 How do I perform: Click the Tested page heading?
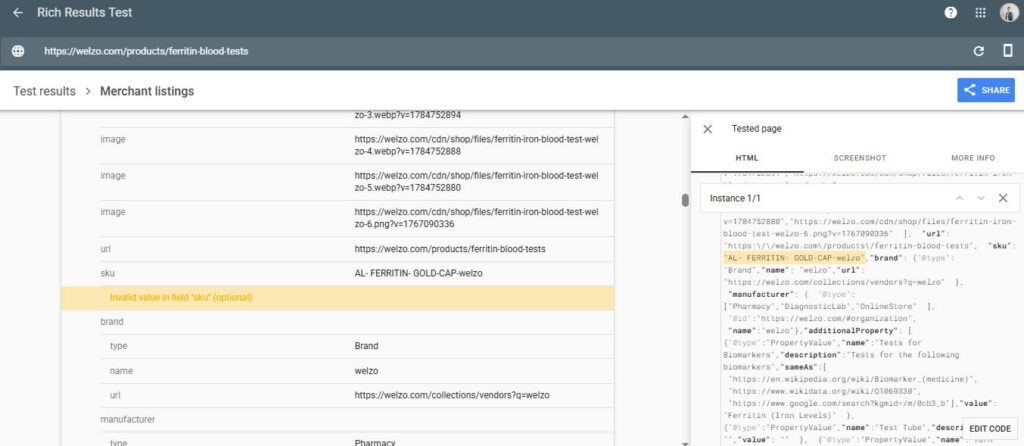pyautogui.click(x=756, y=129)
